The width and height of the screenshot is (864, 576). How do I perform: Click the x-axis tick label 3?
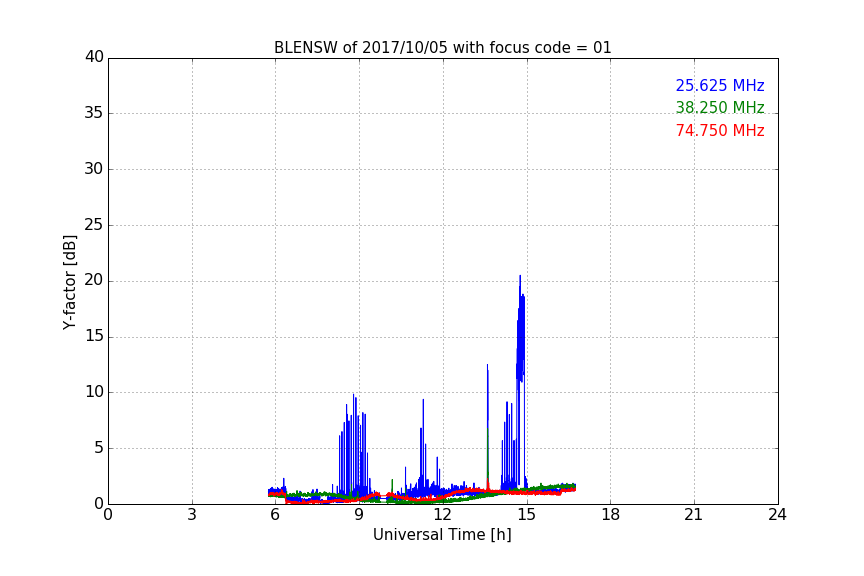click(x=192, y=515)
